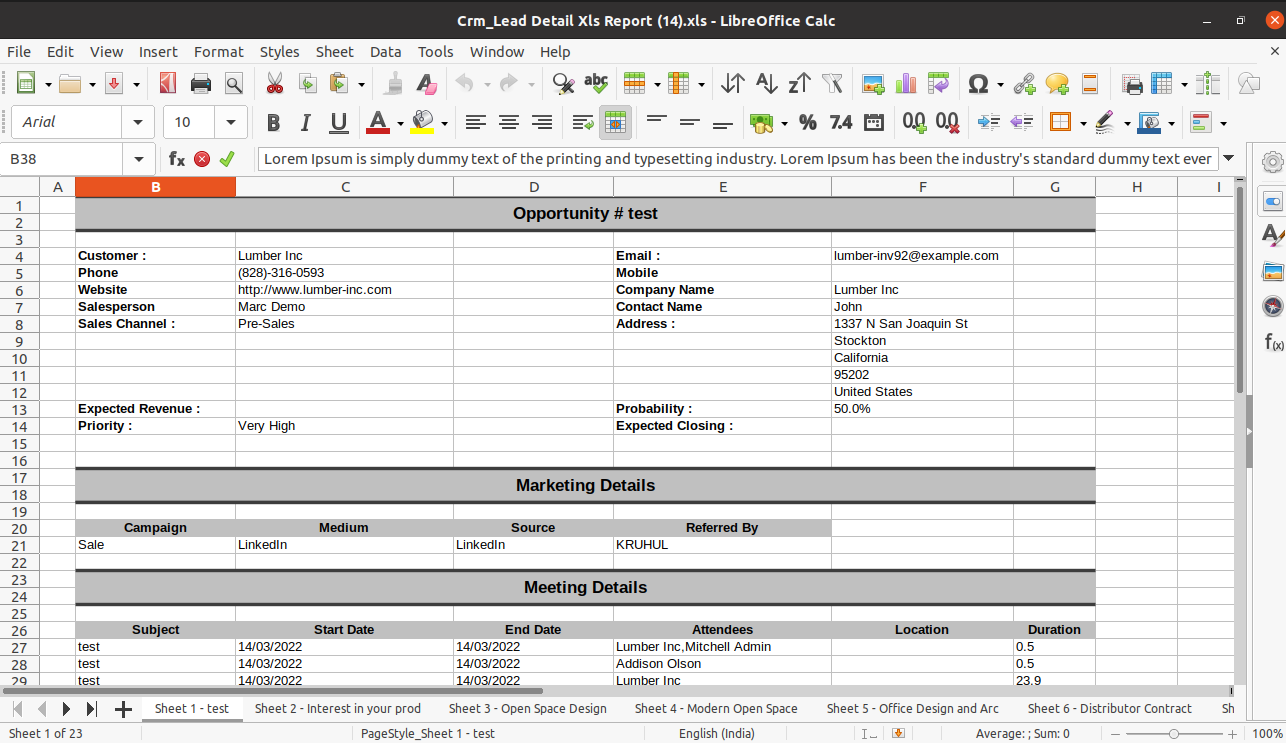Viewport: 1286px width, 743px height.
Task: Open Borders dropdown arrow
Action: [1084, 123]
